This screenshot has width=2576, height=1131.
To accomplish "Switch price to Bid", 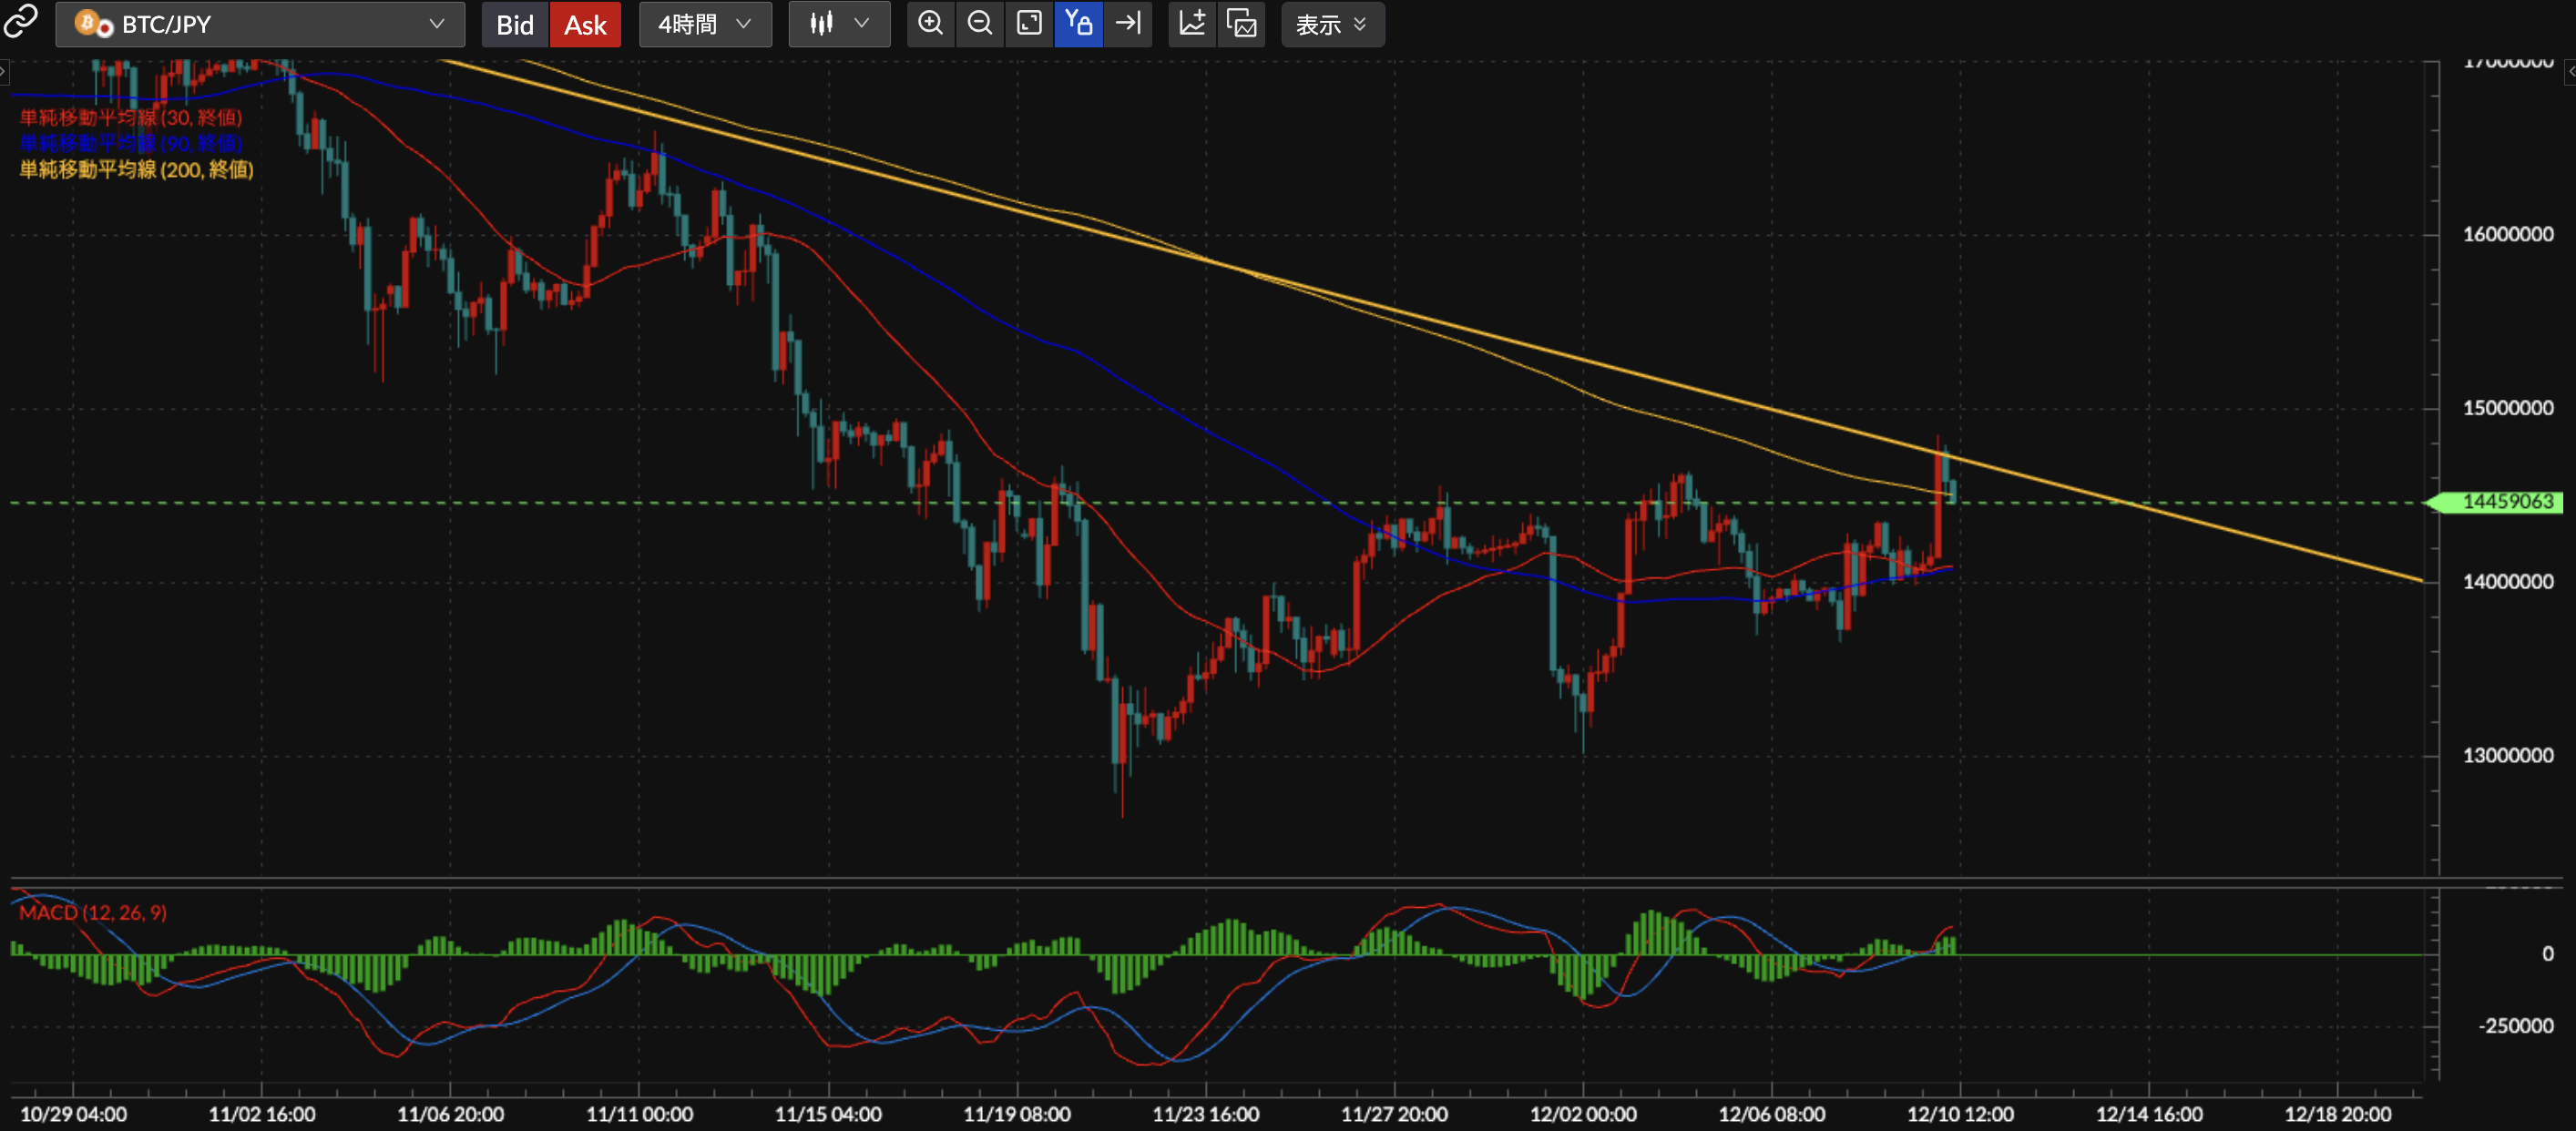I will tap(515, 24).
